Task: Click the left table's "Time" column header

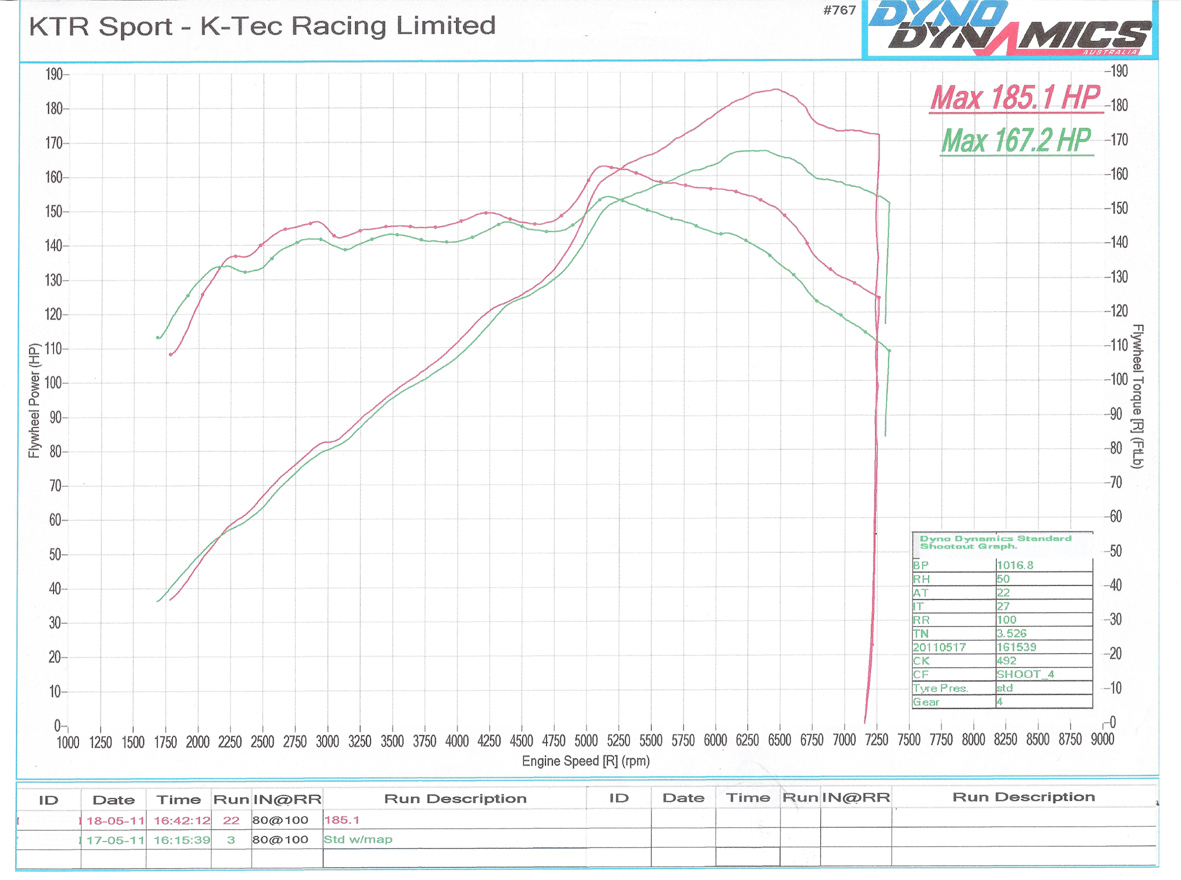Action: tap(179, 799)
